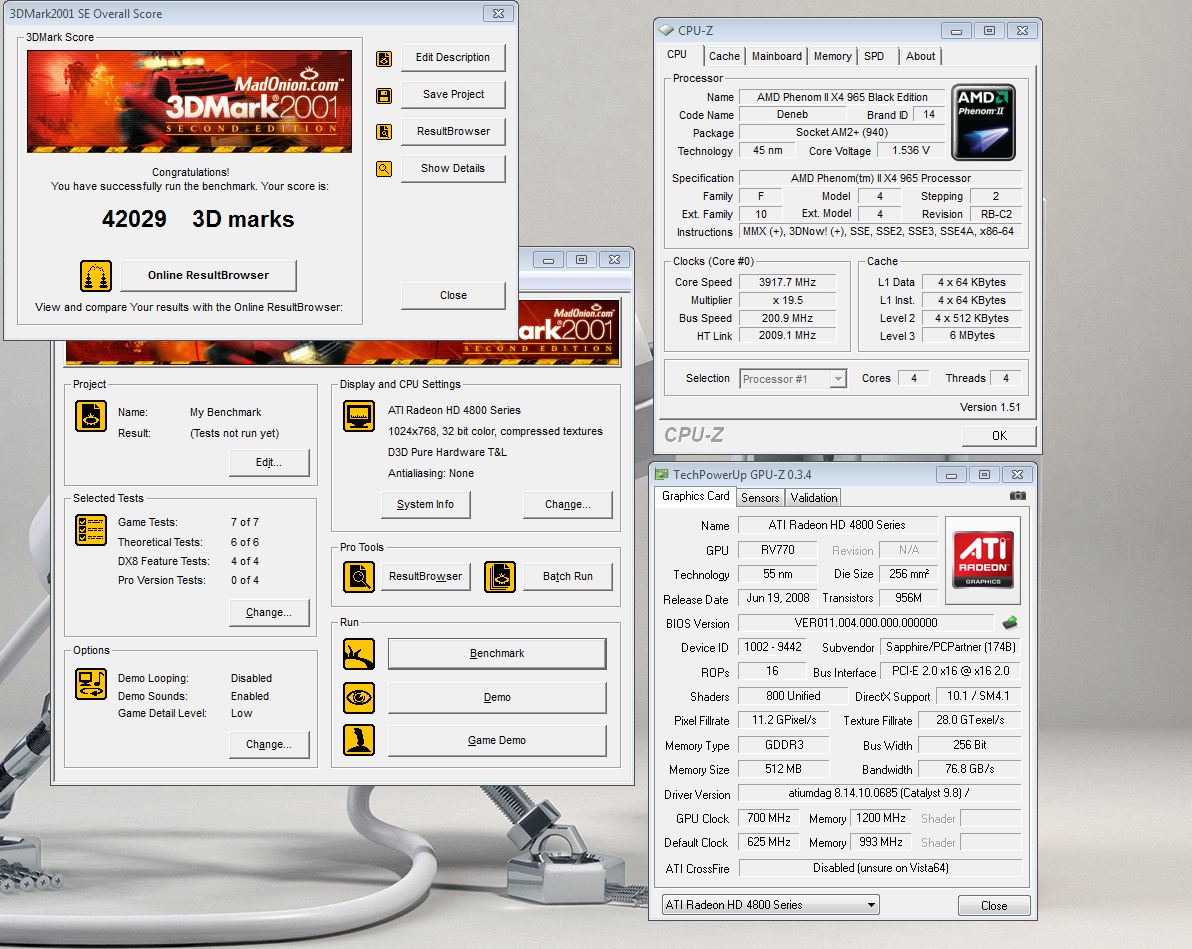The height and width of the screenshot is (949, 1192).
Task: Click the GPU-Z screenshot camera icon
Action: point(1017,496)
